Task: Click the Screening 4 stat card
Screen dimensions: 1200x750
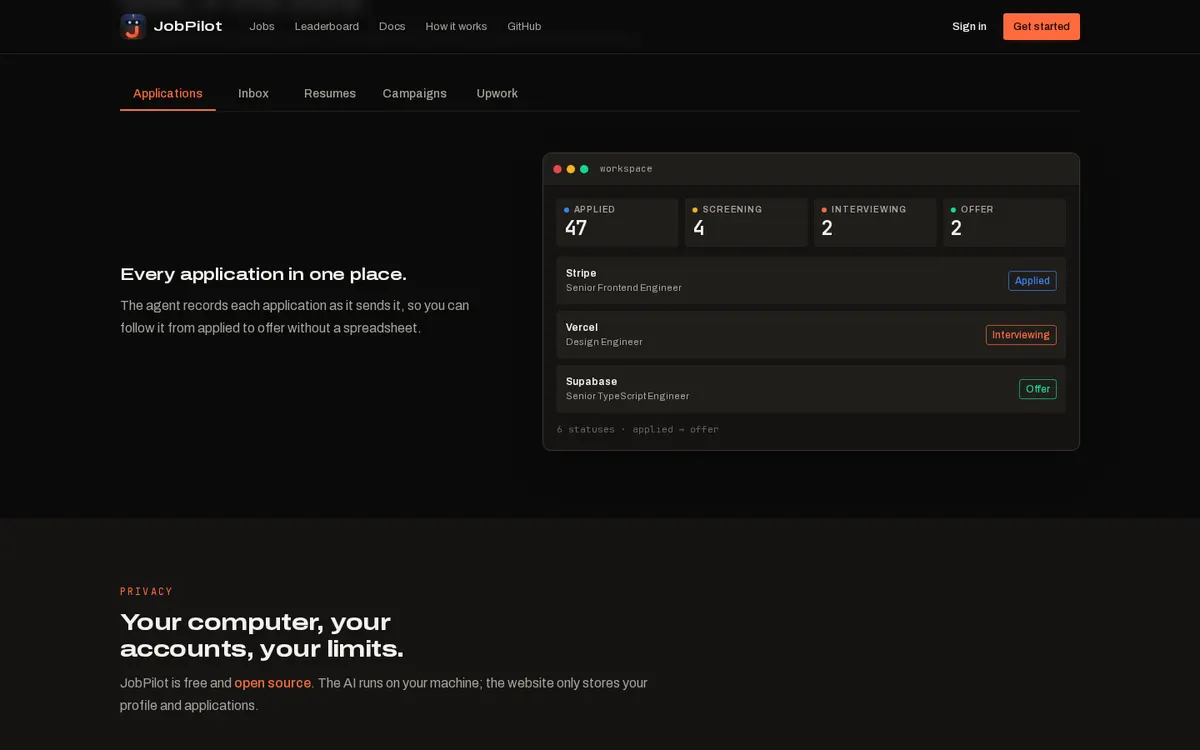Action: [x=746, y=222]
